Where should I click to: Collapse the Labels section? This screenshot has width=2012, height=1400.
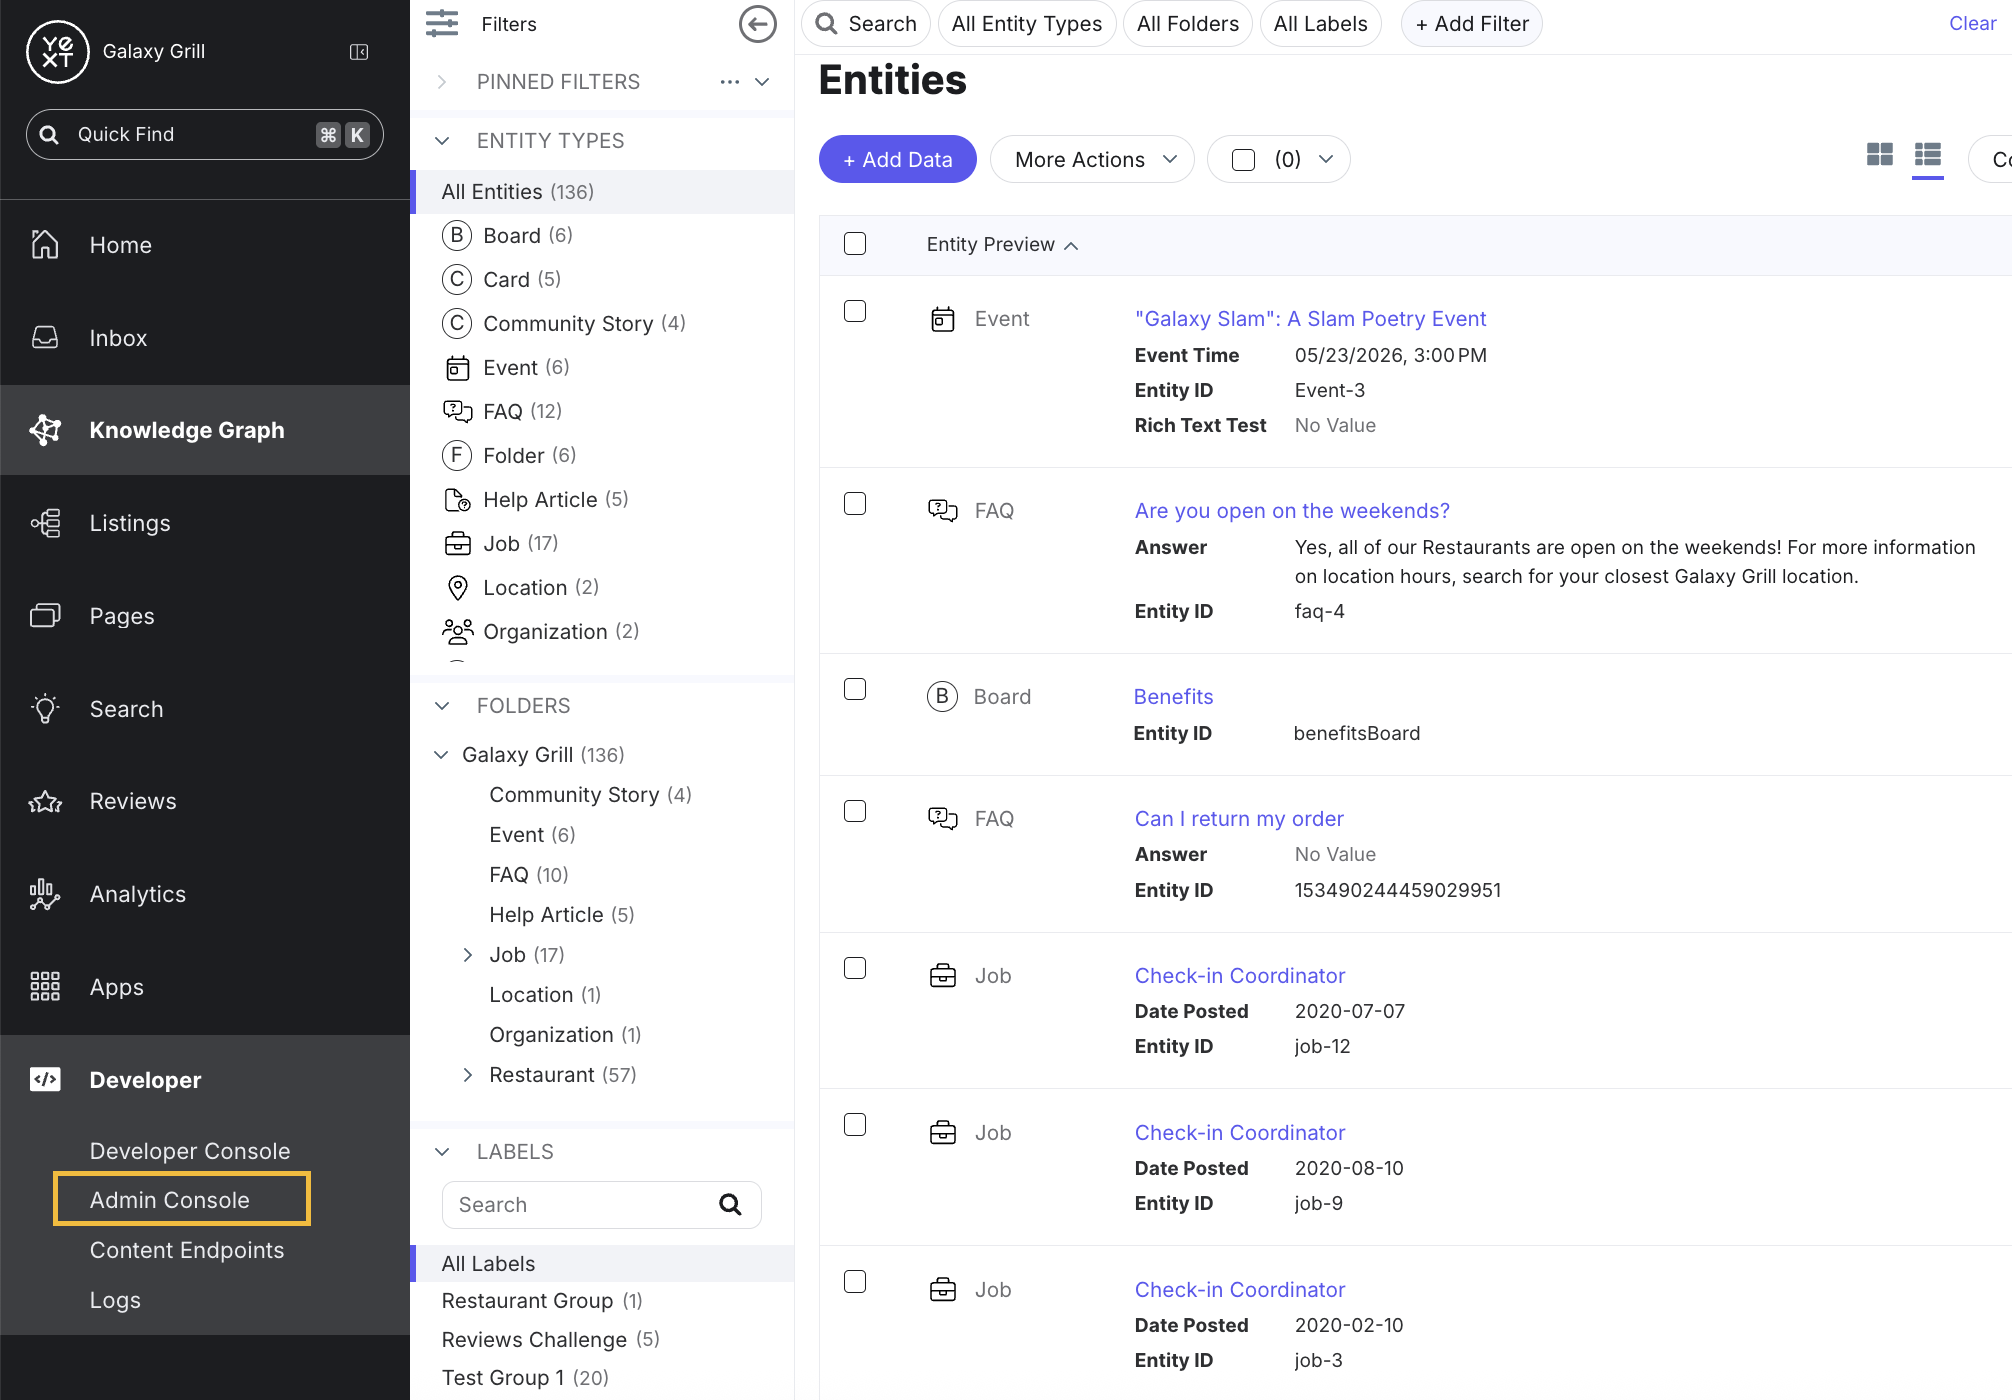pos(442,1152)
